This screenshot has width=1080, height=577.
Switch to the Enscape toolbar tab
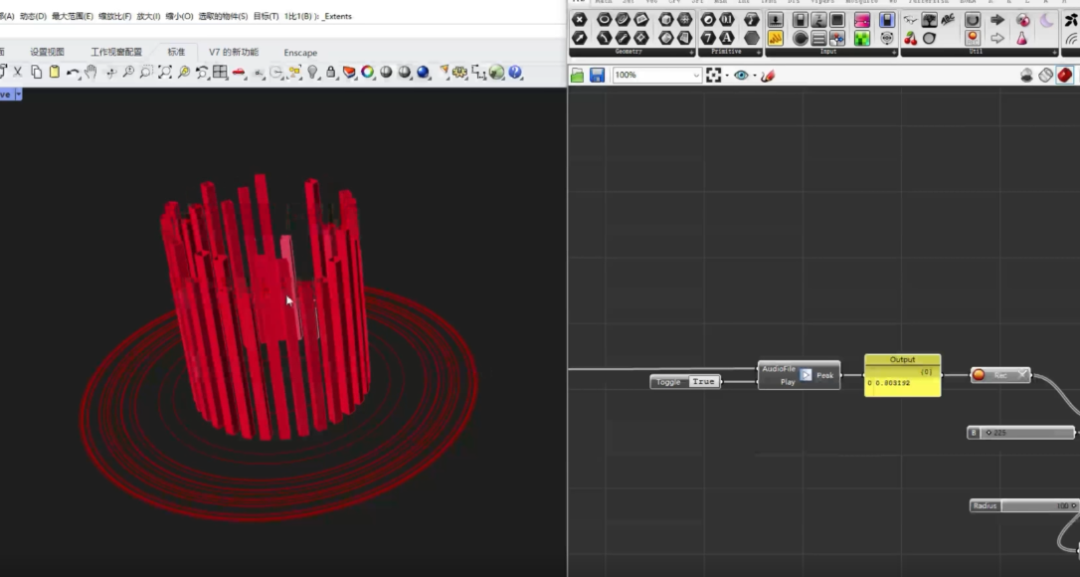300,52
